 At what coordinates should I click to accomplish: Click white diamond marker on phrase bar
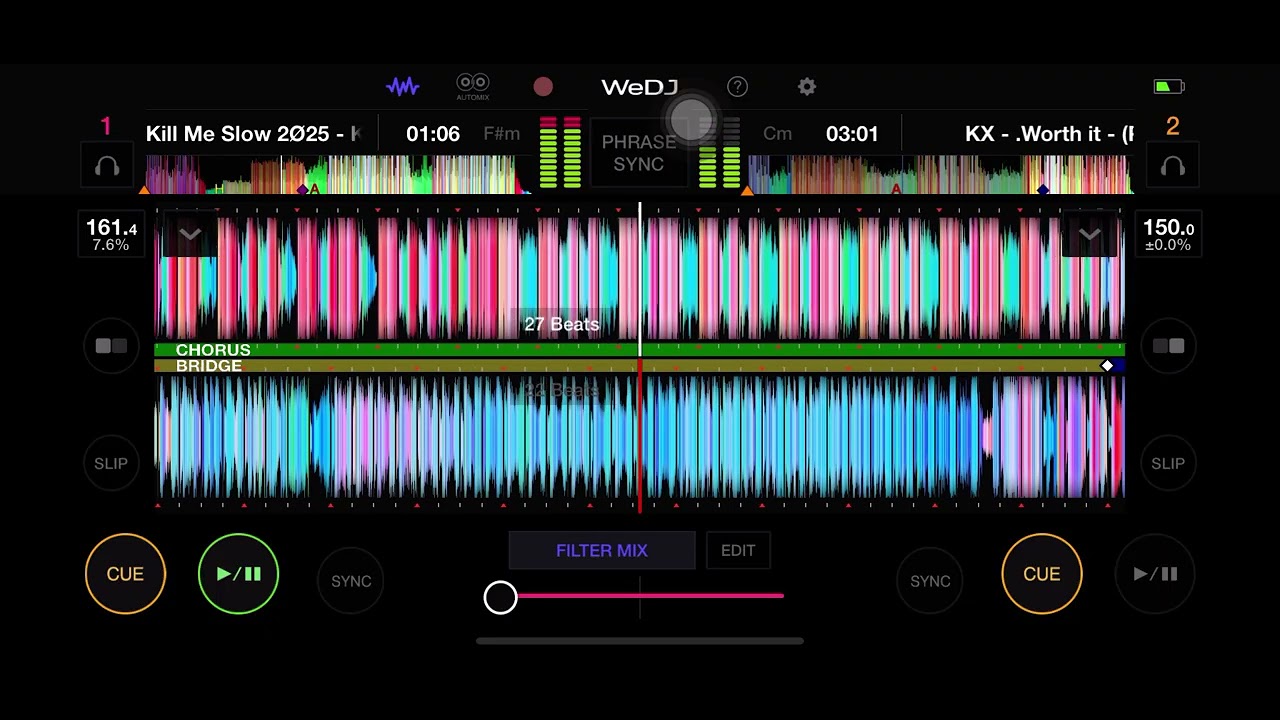tap(1107, 366)
